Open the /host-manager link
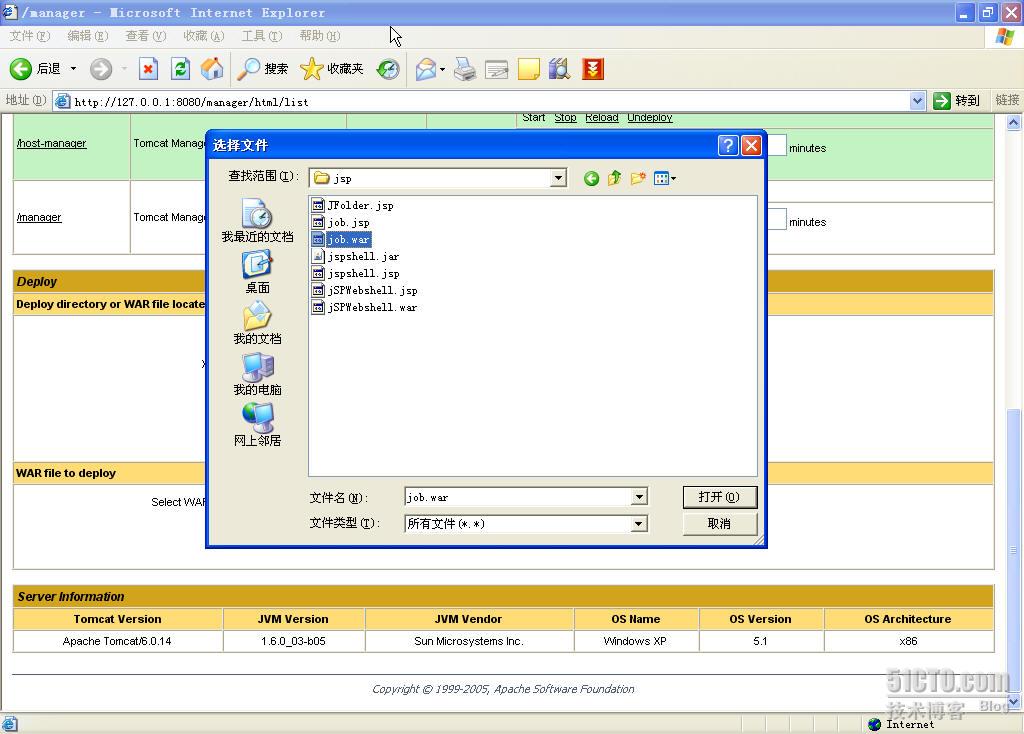The width and height of the screenshot is (1024, 734). pyautogui.click(x=52, y=143)
